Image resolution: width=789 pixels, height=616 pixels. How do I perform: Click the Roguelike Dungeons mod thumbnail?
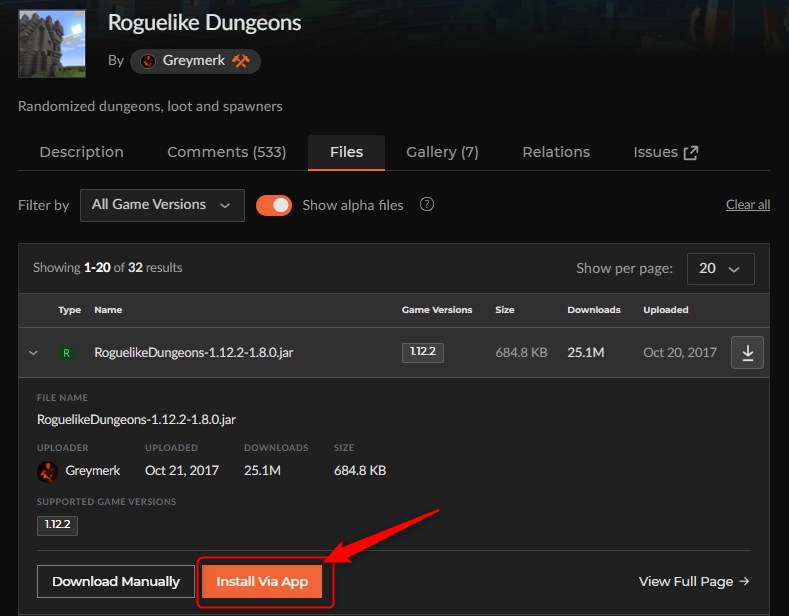(x=52, y=44)
